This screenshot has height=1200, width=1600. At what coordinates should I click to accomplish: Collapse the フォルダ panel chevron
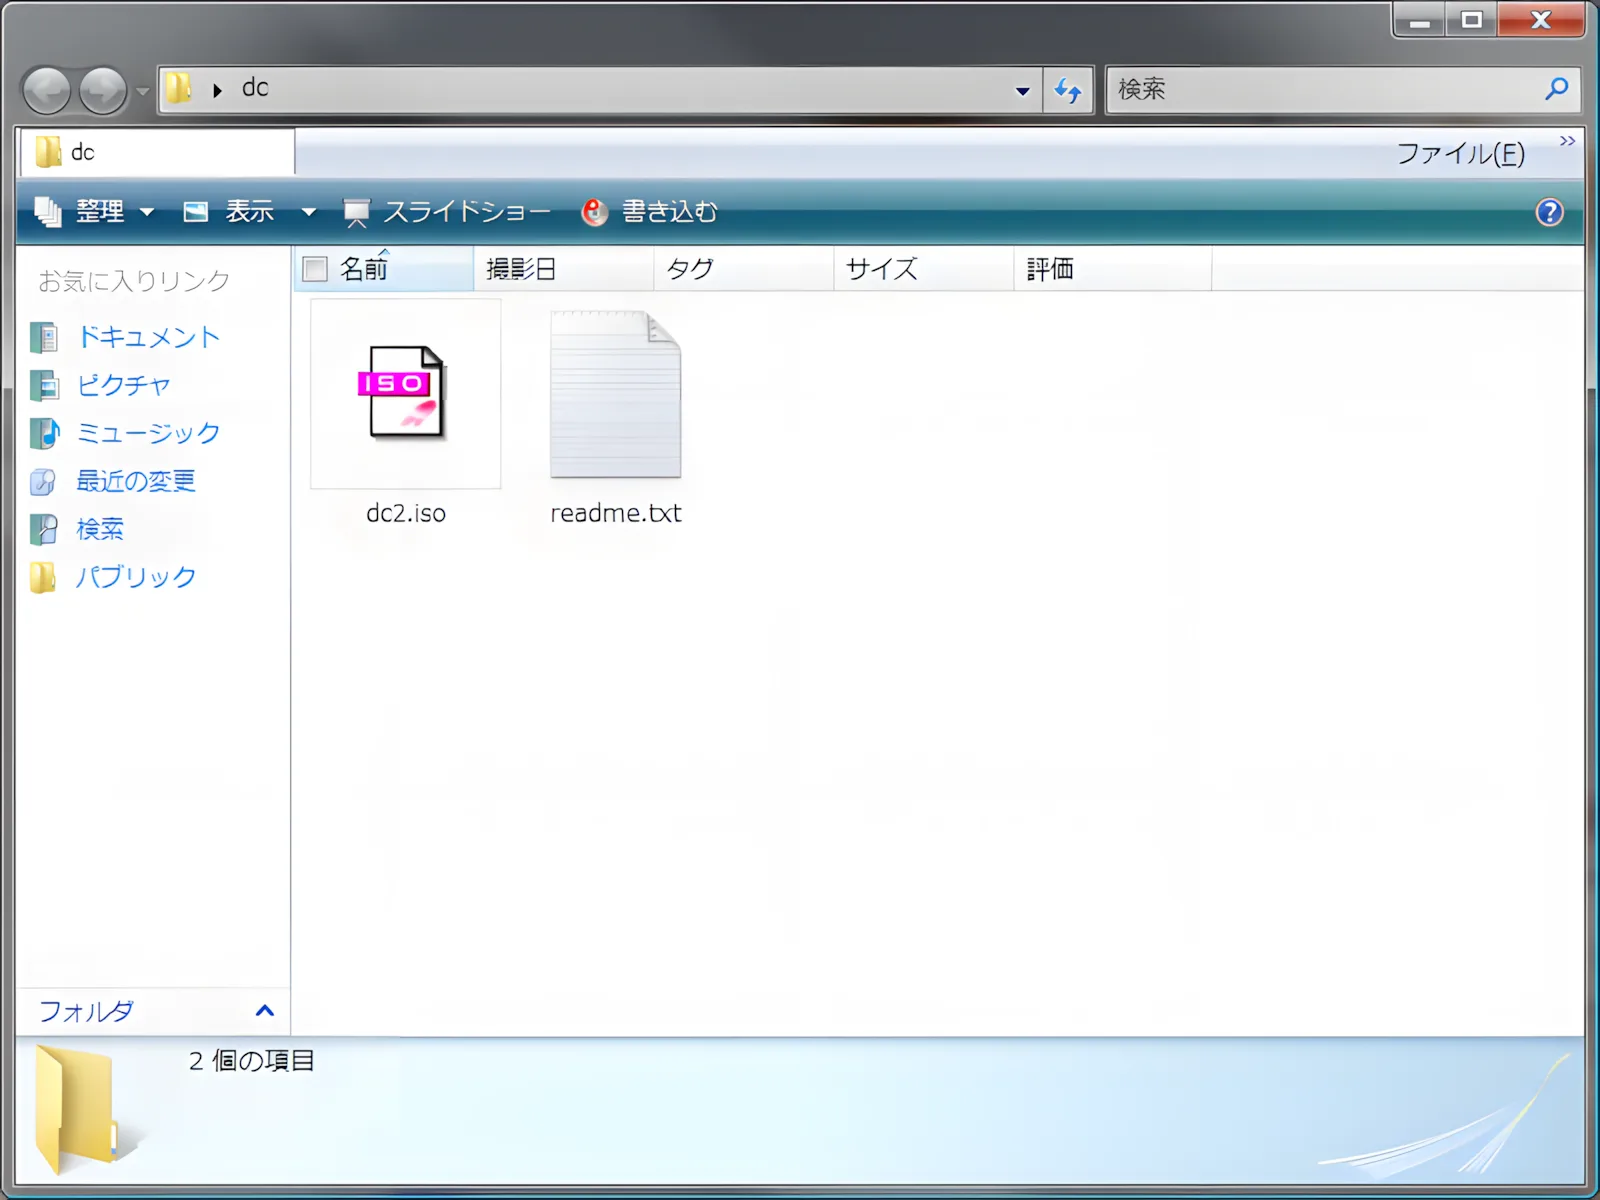tap(264, 1011)
